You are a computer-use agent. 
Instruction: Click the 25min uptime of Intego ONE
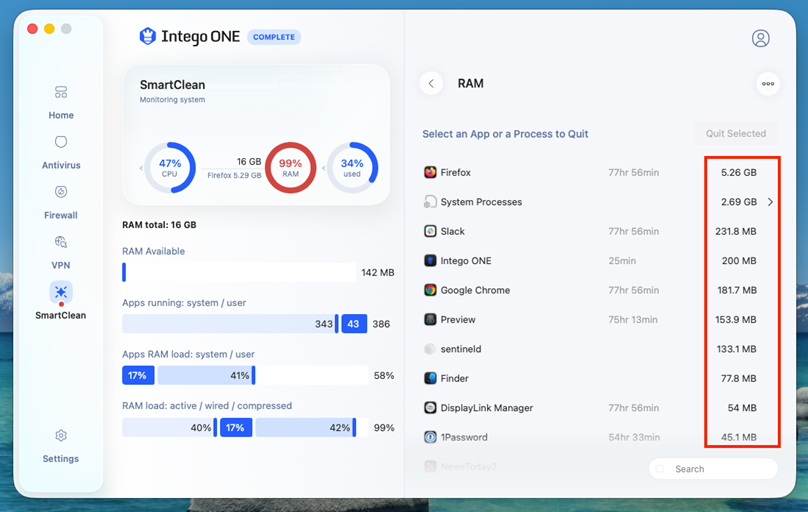622,261
